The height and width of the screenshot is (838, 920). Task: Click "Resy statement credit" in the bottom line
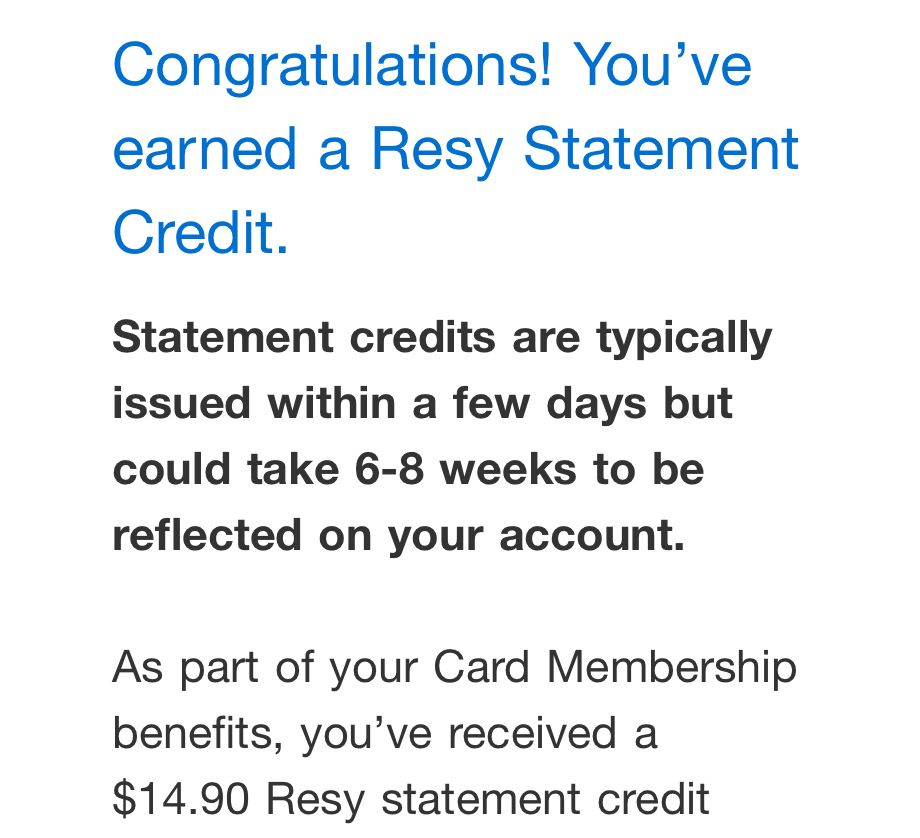[x=488, y=799]
